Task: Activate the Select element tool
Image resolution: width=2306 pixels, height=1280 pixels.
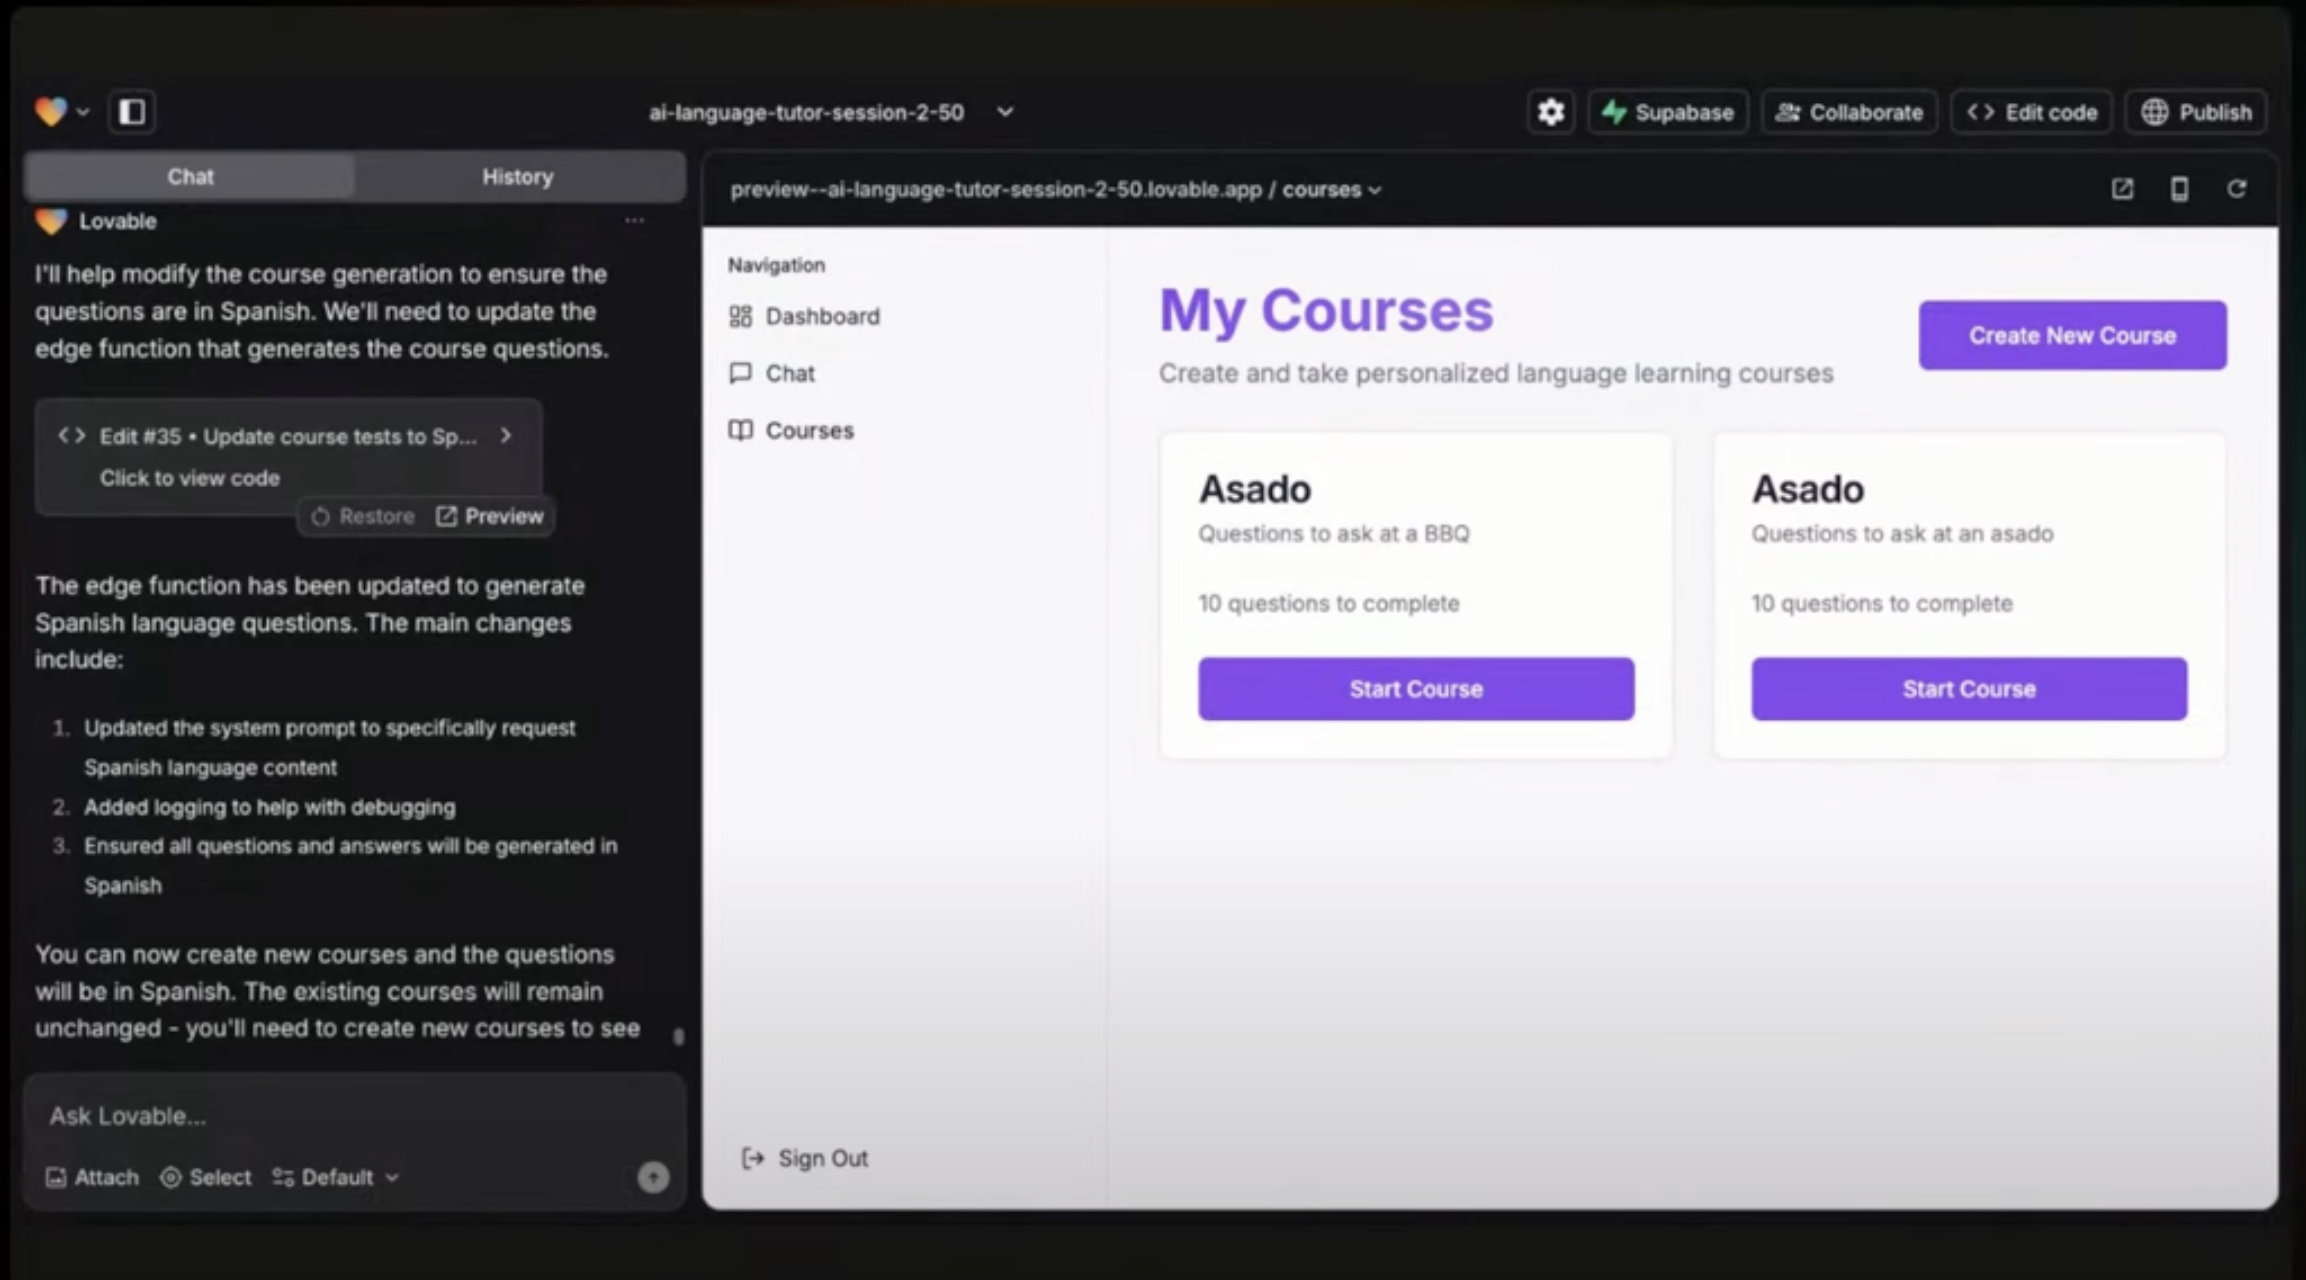Action: (206, 1177)
